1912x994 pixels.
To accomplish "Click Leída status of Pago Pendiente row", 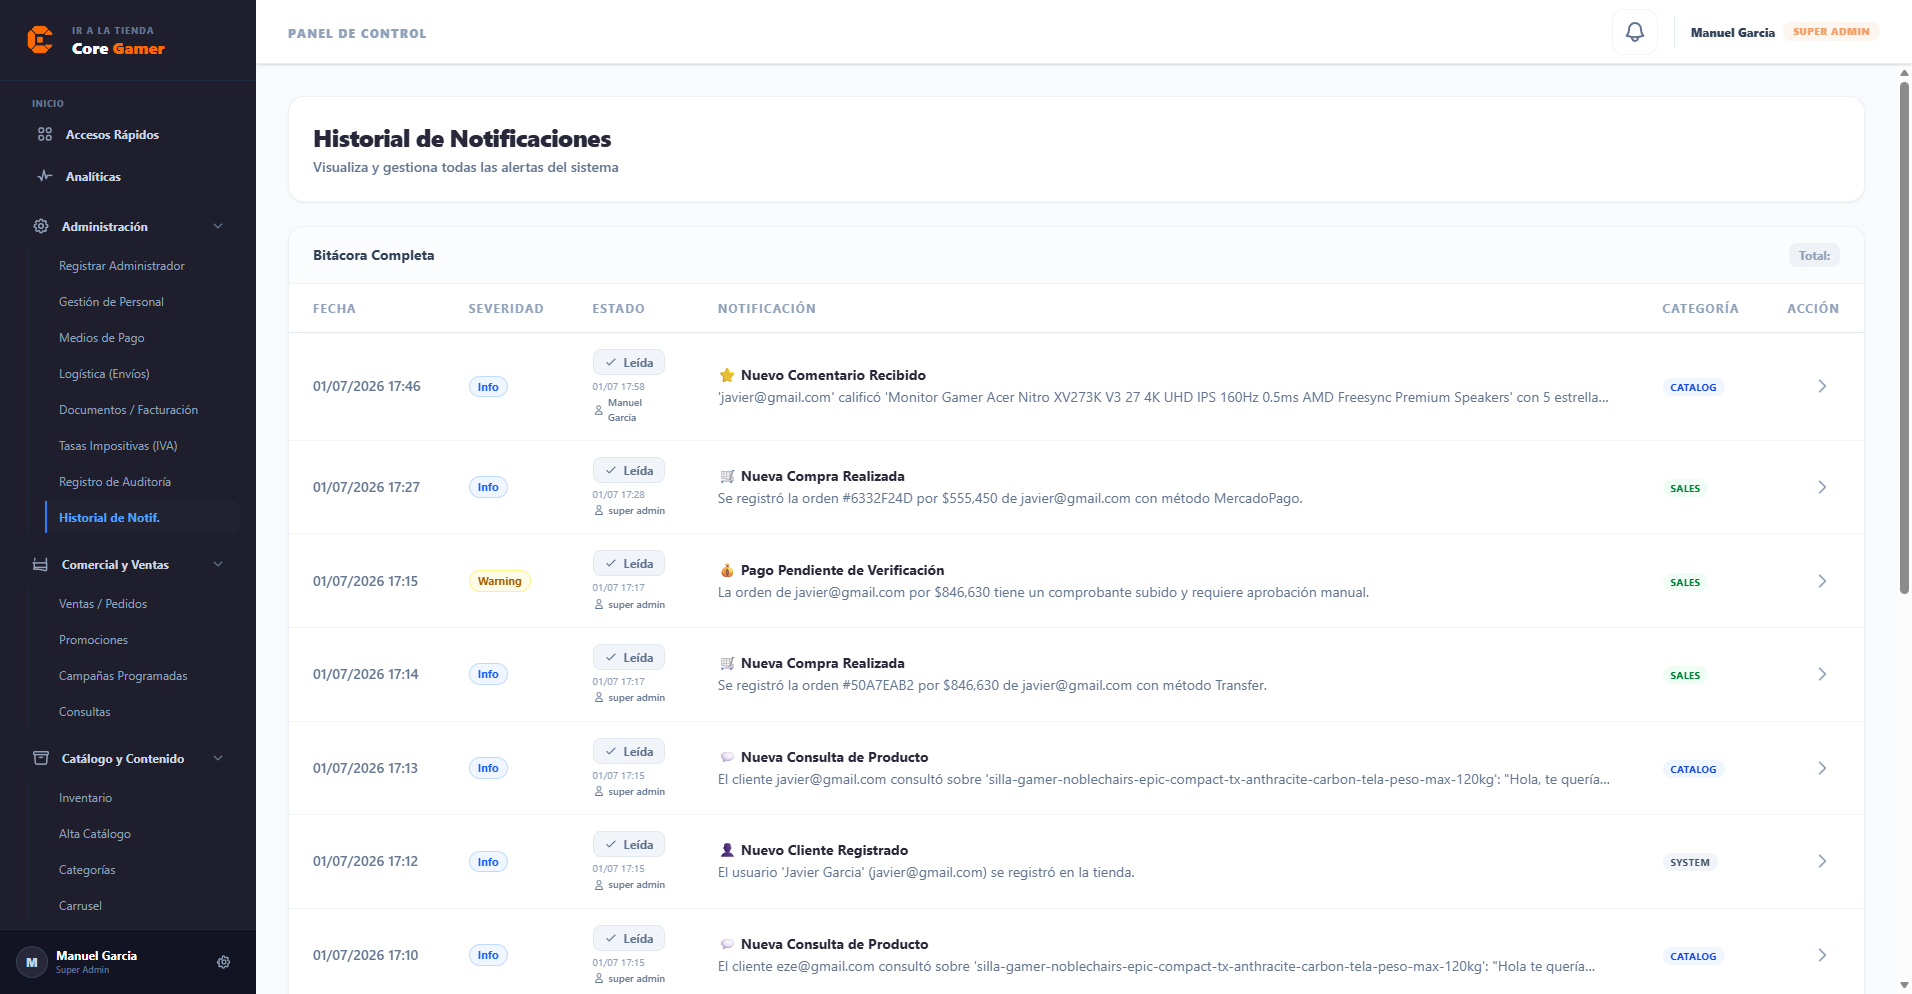I will click(629, 563).
